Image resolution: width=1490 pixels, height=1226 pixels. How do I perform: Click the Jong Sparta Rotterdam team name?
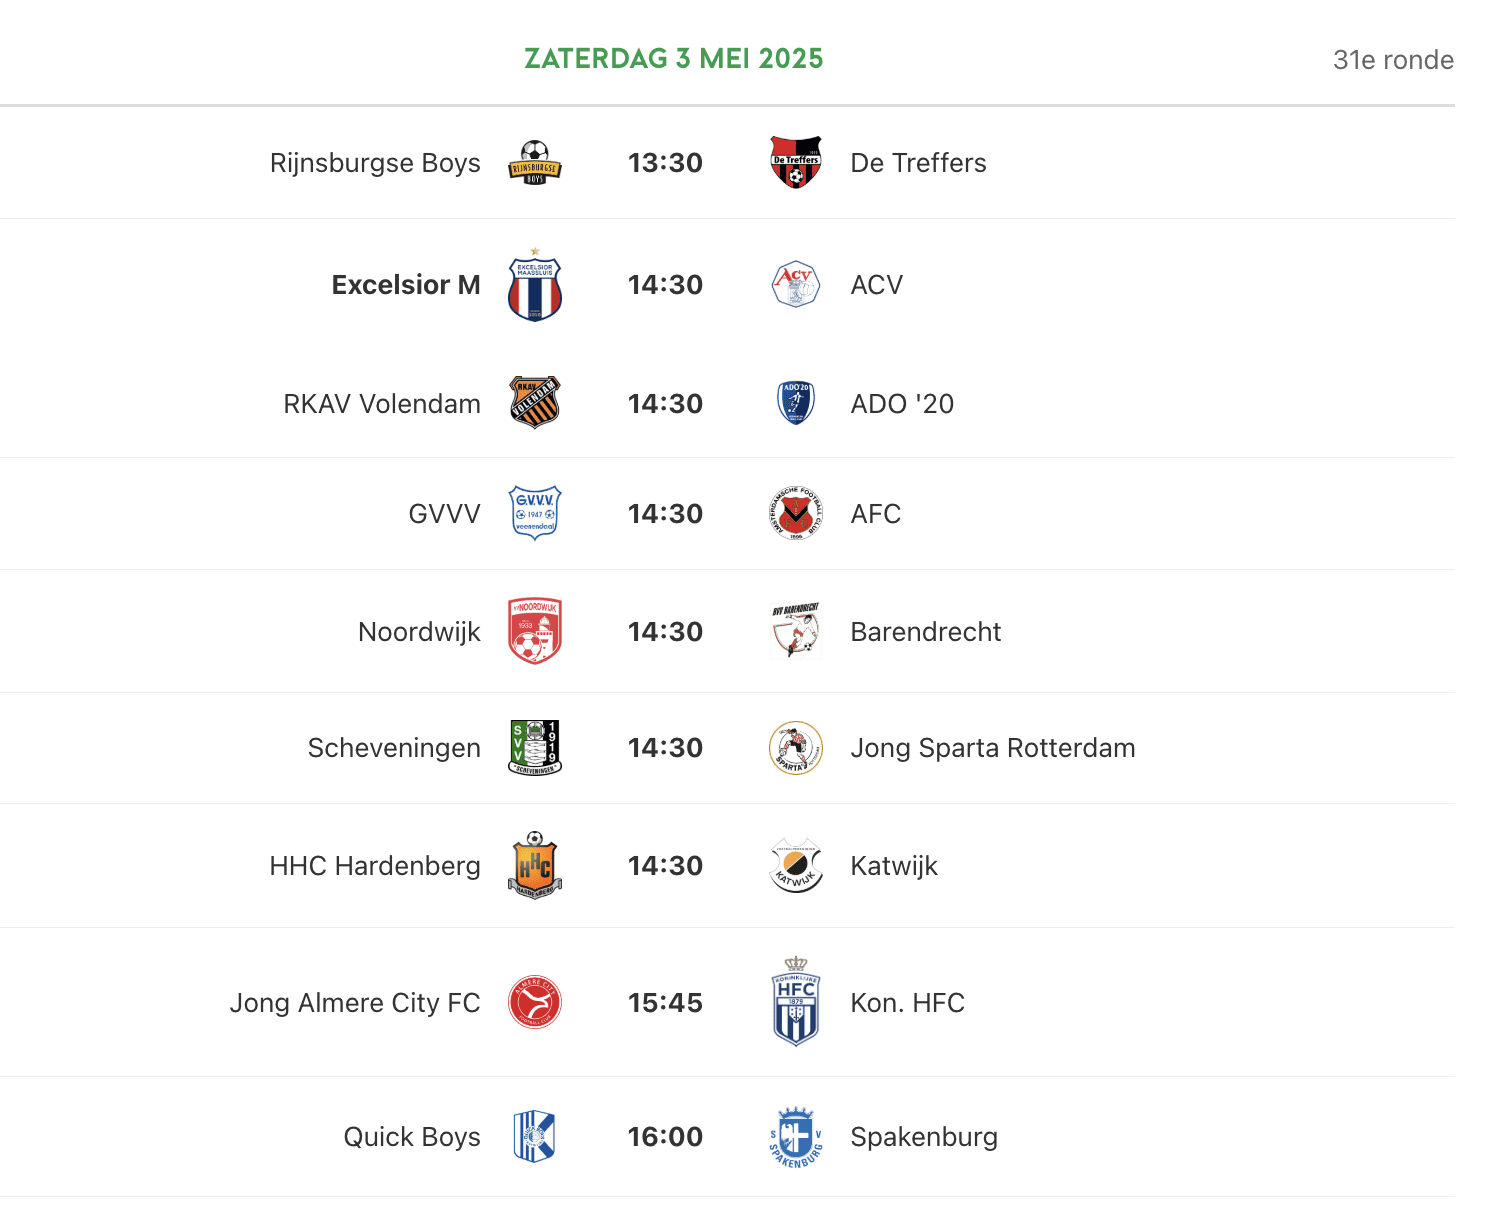coord(992,748)
